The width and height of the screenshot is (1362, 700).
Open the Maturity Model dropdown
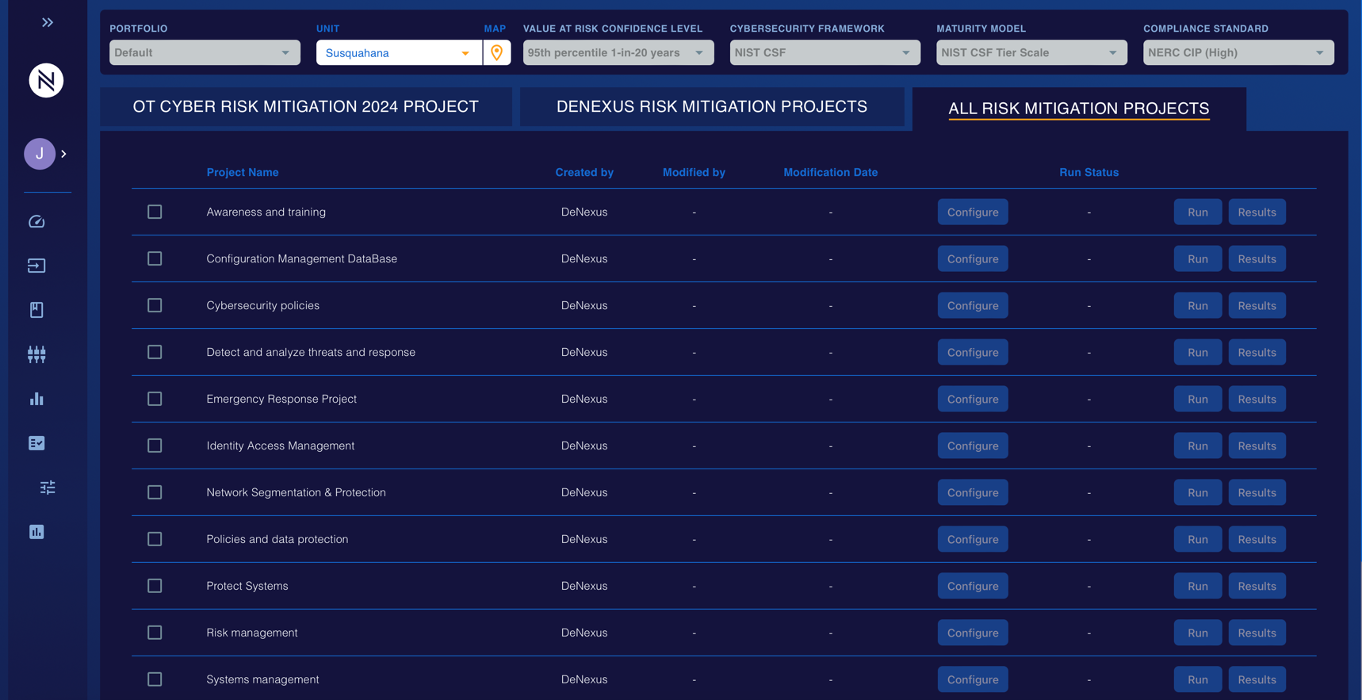coord(1031,53)
